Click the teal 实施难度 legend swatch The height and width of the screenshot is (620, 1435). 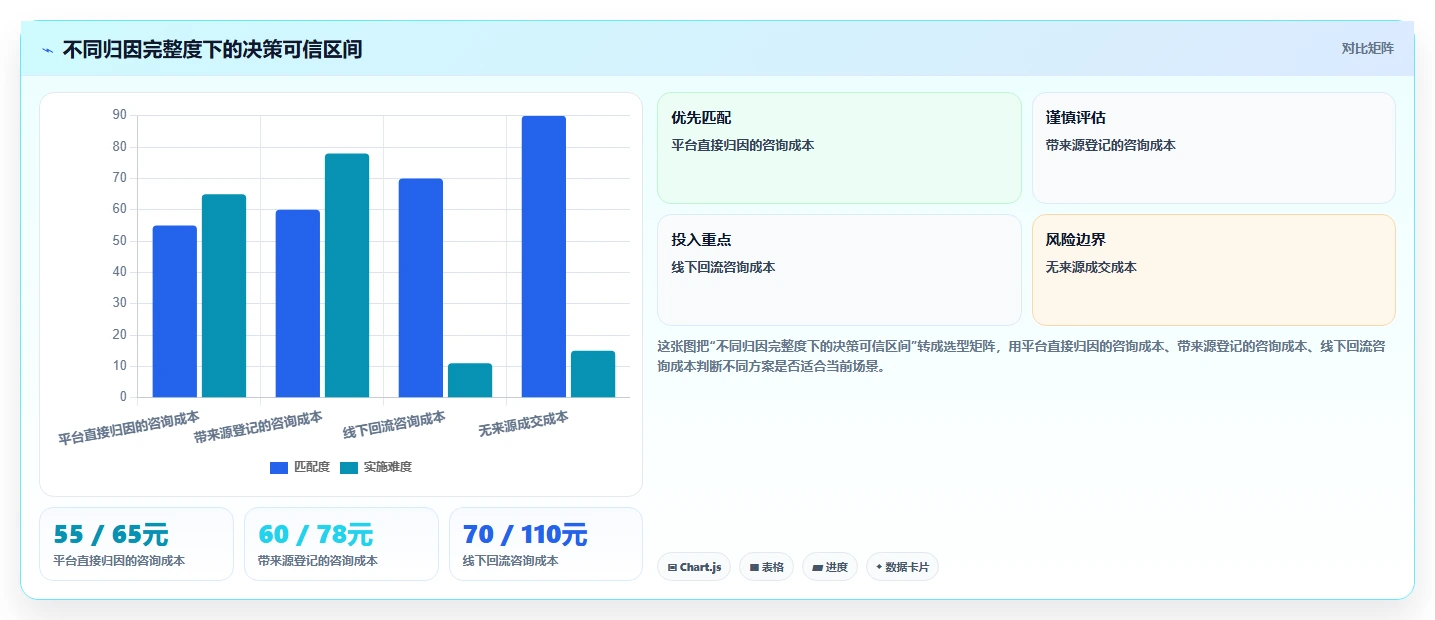pyautogui.click(x=349, y=468)
